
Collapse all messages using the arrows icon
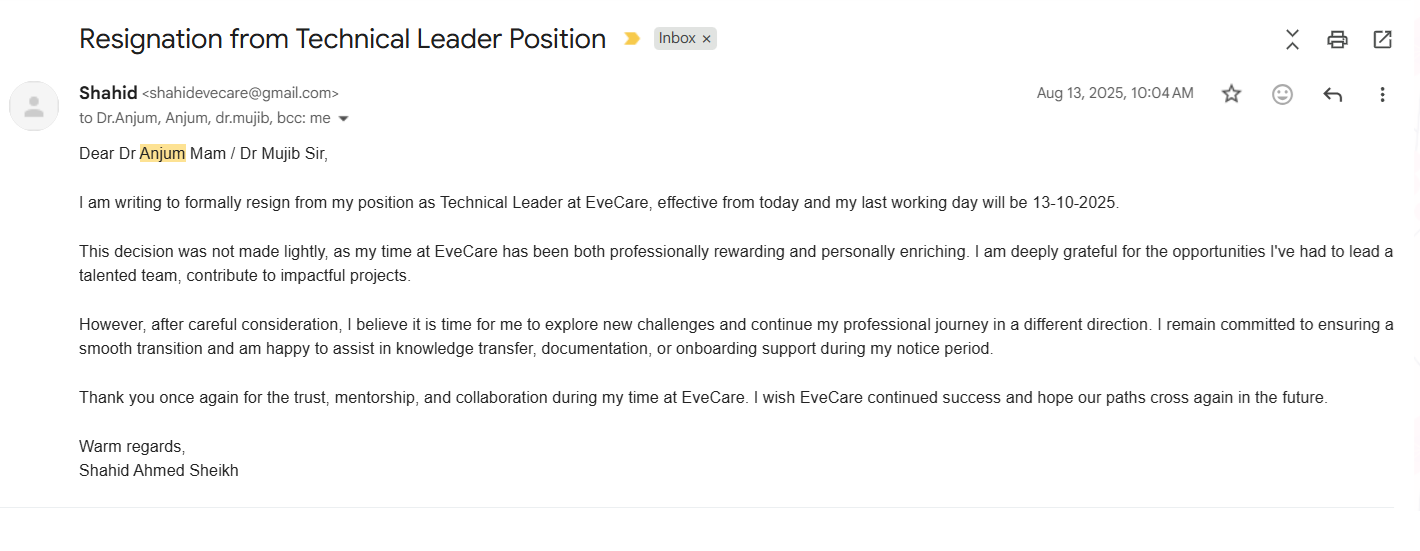coord(1292,39)
